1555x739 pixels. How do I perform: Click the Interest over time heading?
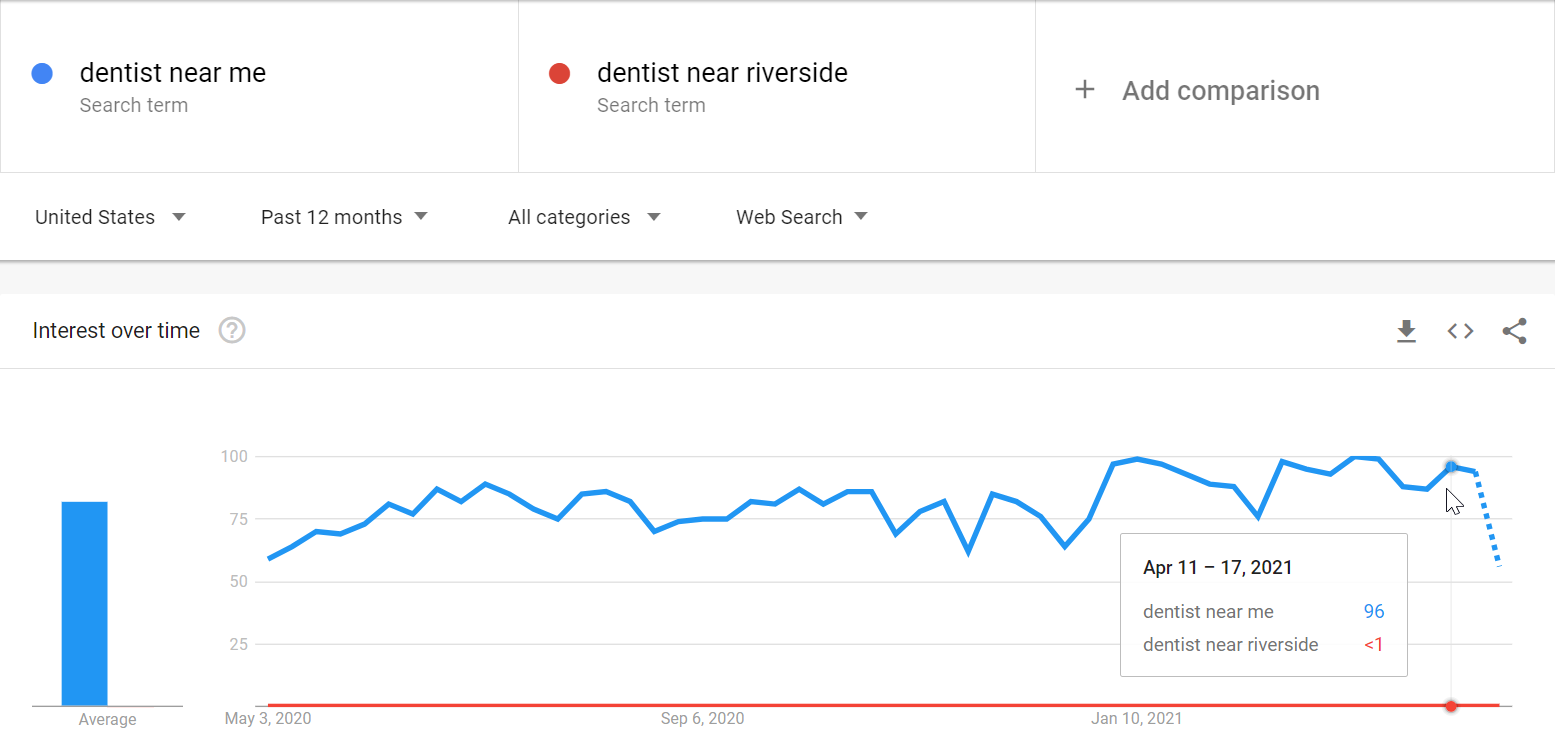pos(116,331)
